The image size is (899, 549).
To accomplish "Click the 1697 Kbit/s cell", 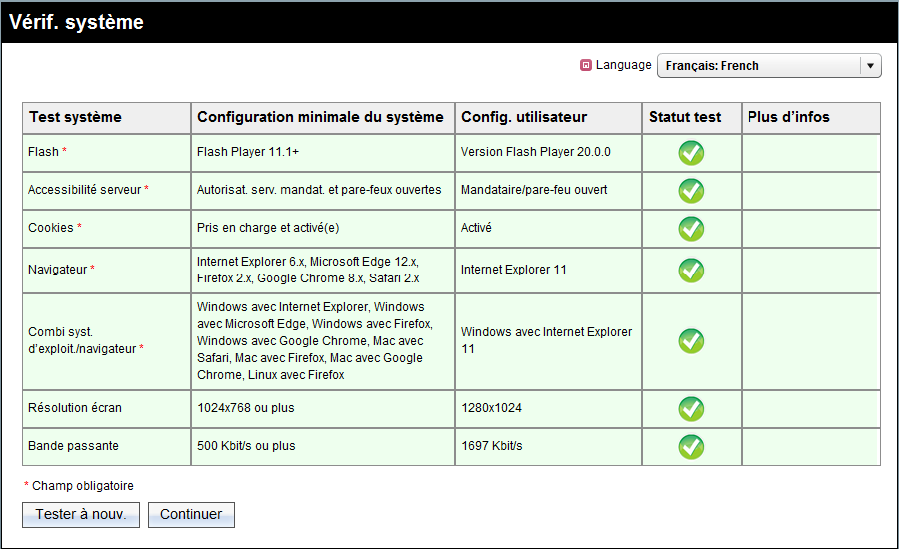I will coord(548,446).
